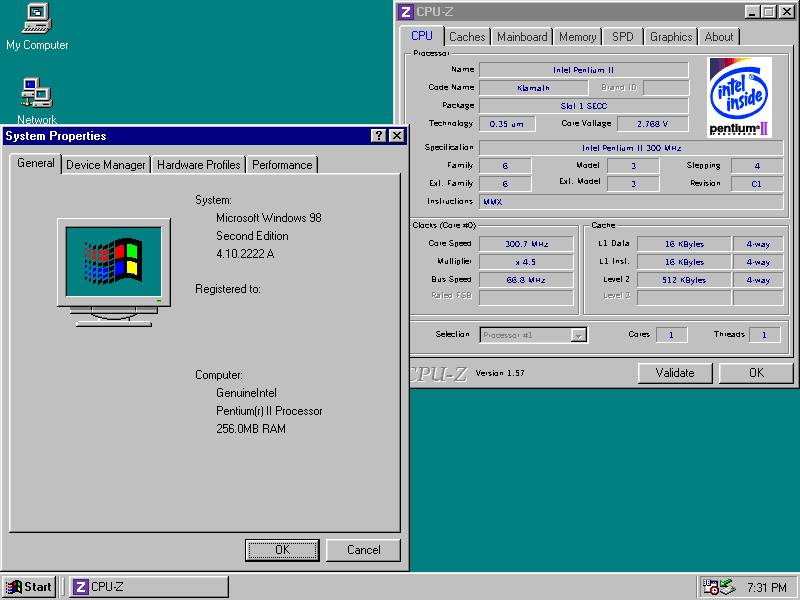800x600 pixels.
Task: Click the Instructions field showing MMX
Action: [x=631, y=202]
